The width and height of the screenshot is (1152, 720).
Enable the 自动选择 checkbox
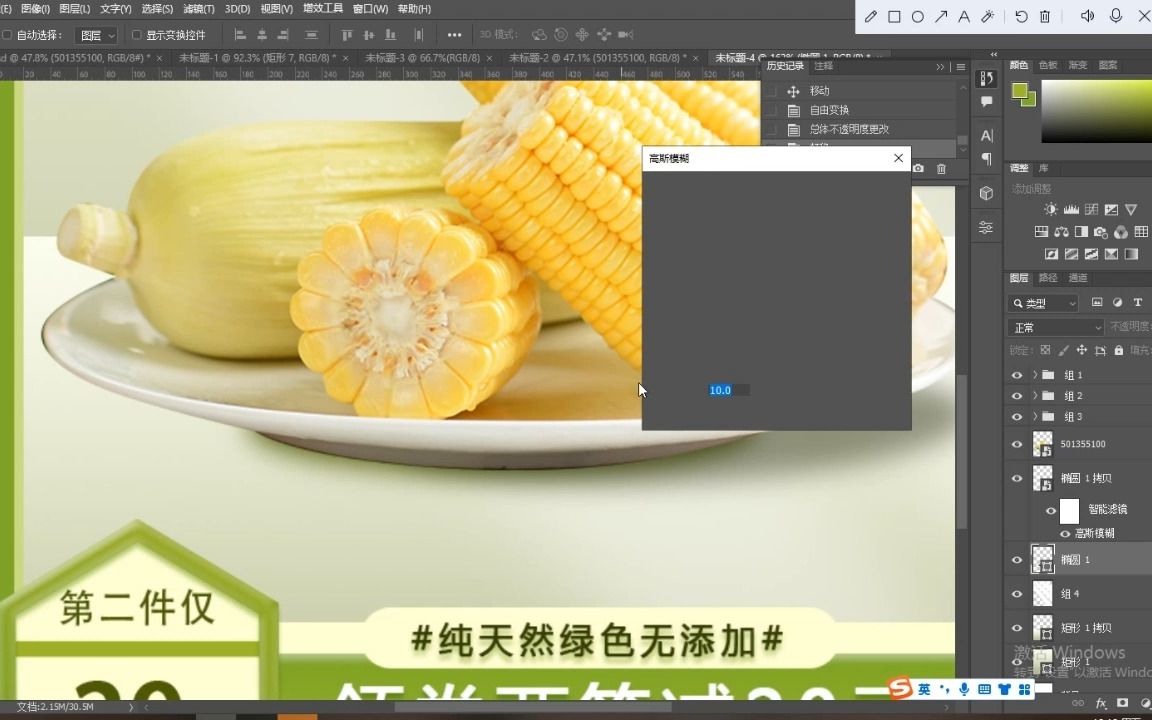[9, 34]
